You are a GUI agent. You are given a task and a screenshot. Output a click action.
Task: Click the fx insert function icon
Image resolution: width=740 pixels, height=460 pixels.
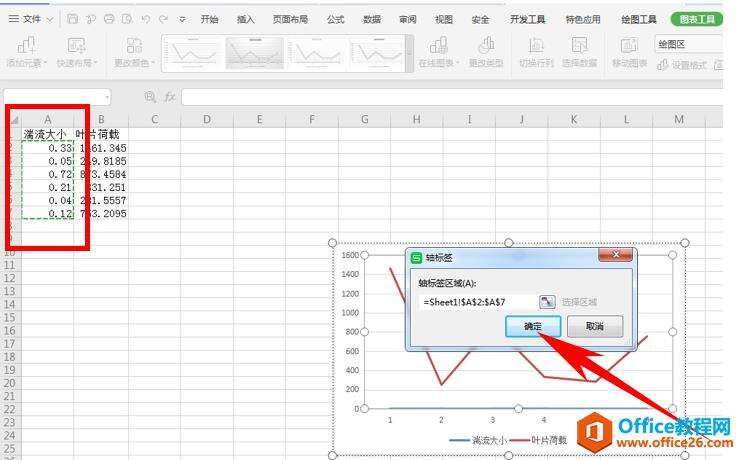(170, 97)
